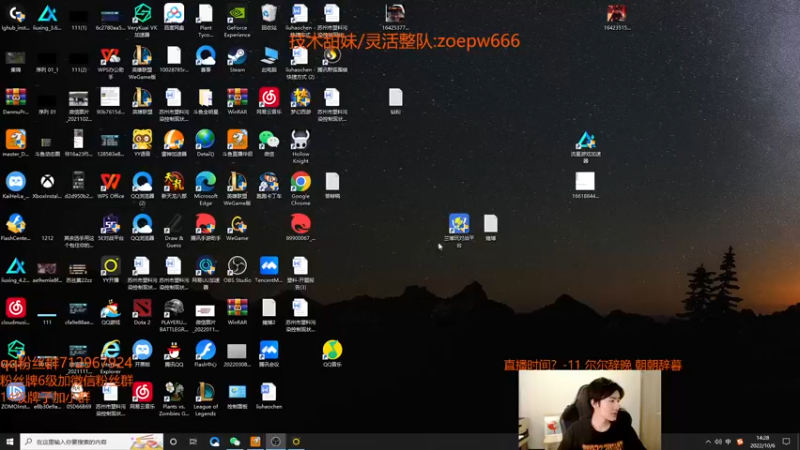Open the Baidu Netdisk cloud shortcut
This screenshot has width=800, height=450.
click(173, 17)
